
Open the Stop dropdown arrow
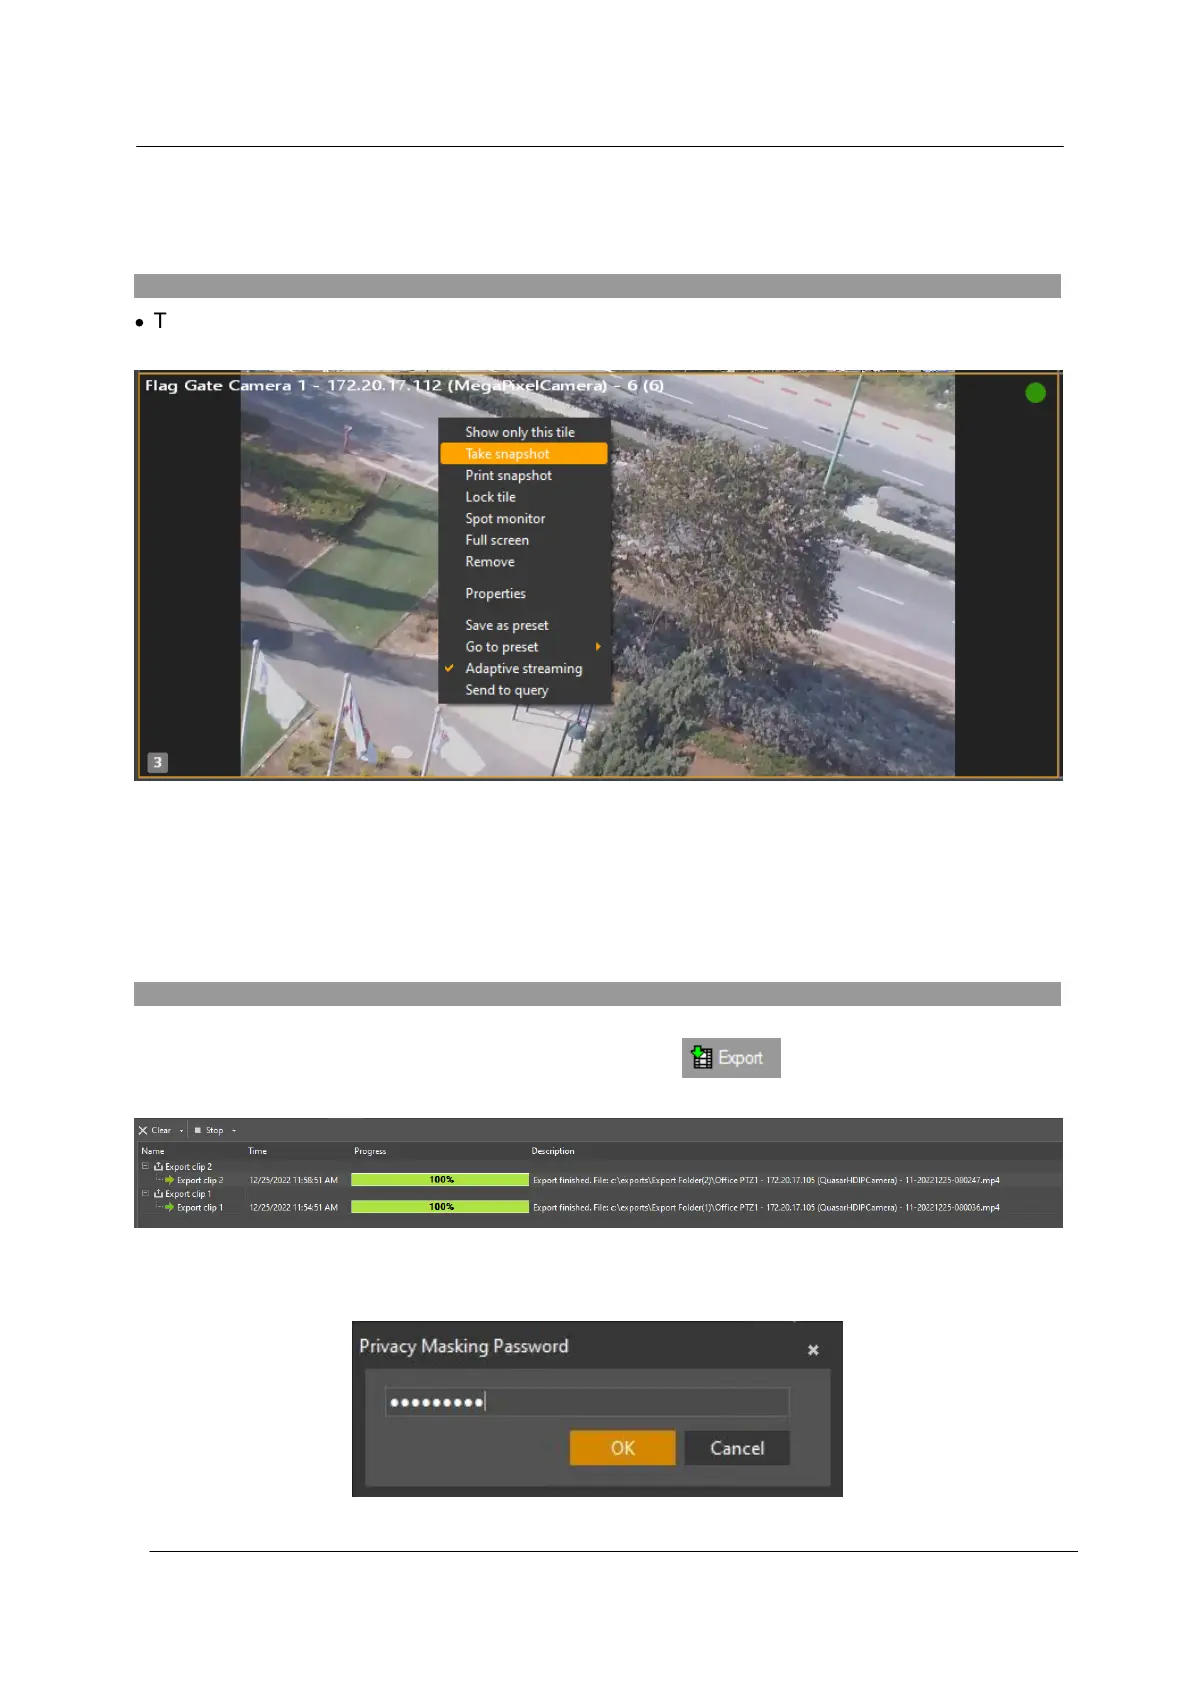click(234, 1131)
